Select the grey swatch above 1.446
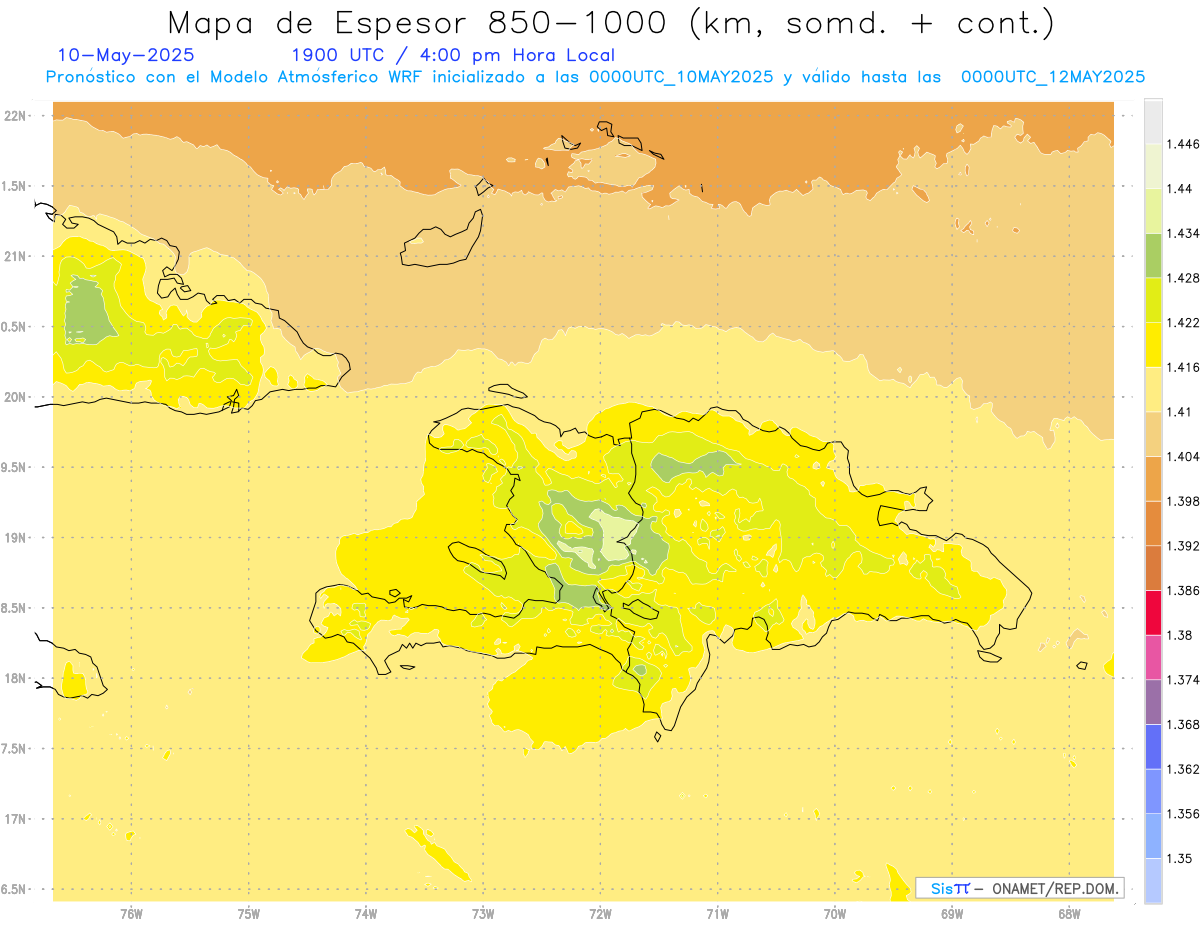 point(1153,121)
